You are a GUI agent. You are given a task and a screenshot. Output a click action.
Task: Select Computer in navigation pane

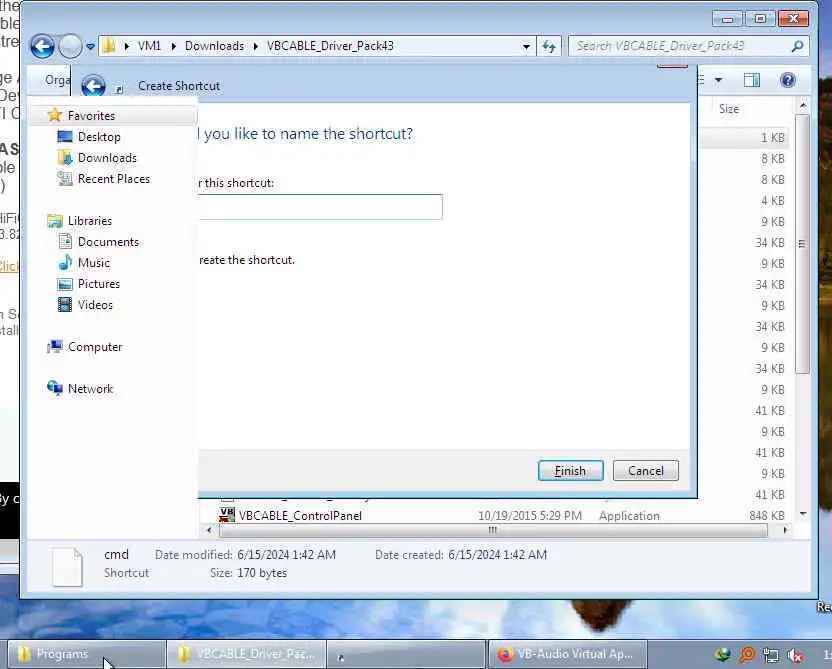coord(95,347)
